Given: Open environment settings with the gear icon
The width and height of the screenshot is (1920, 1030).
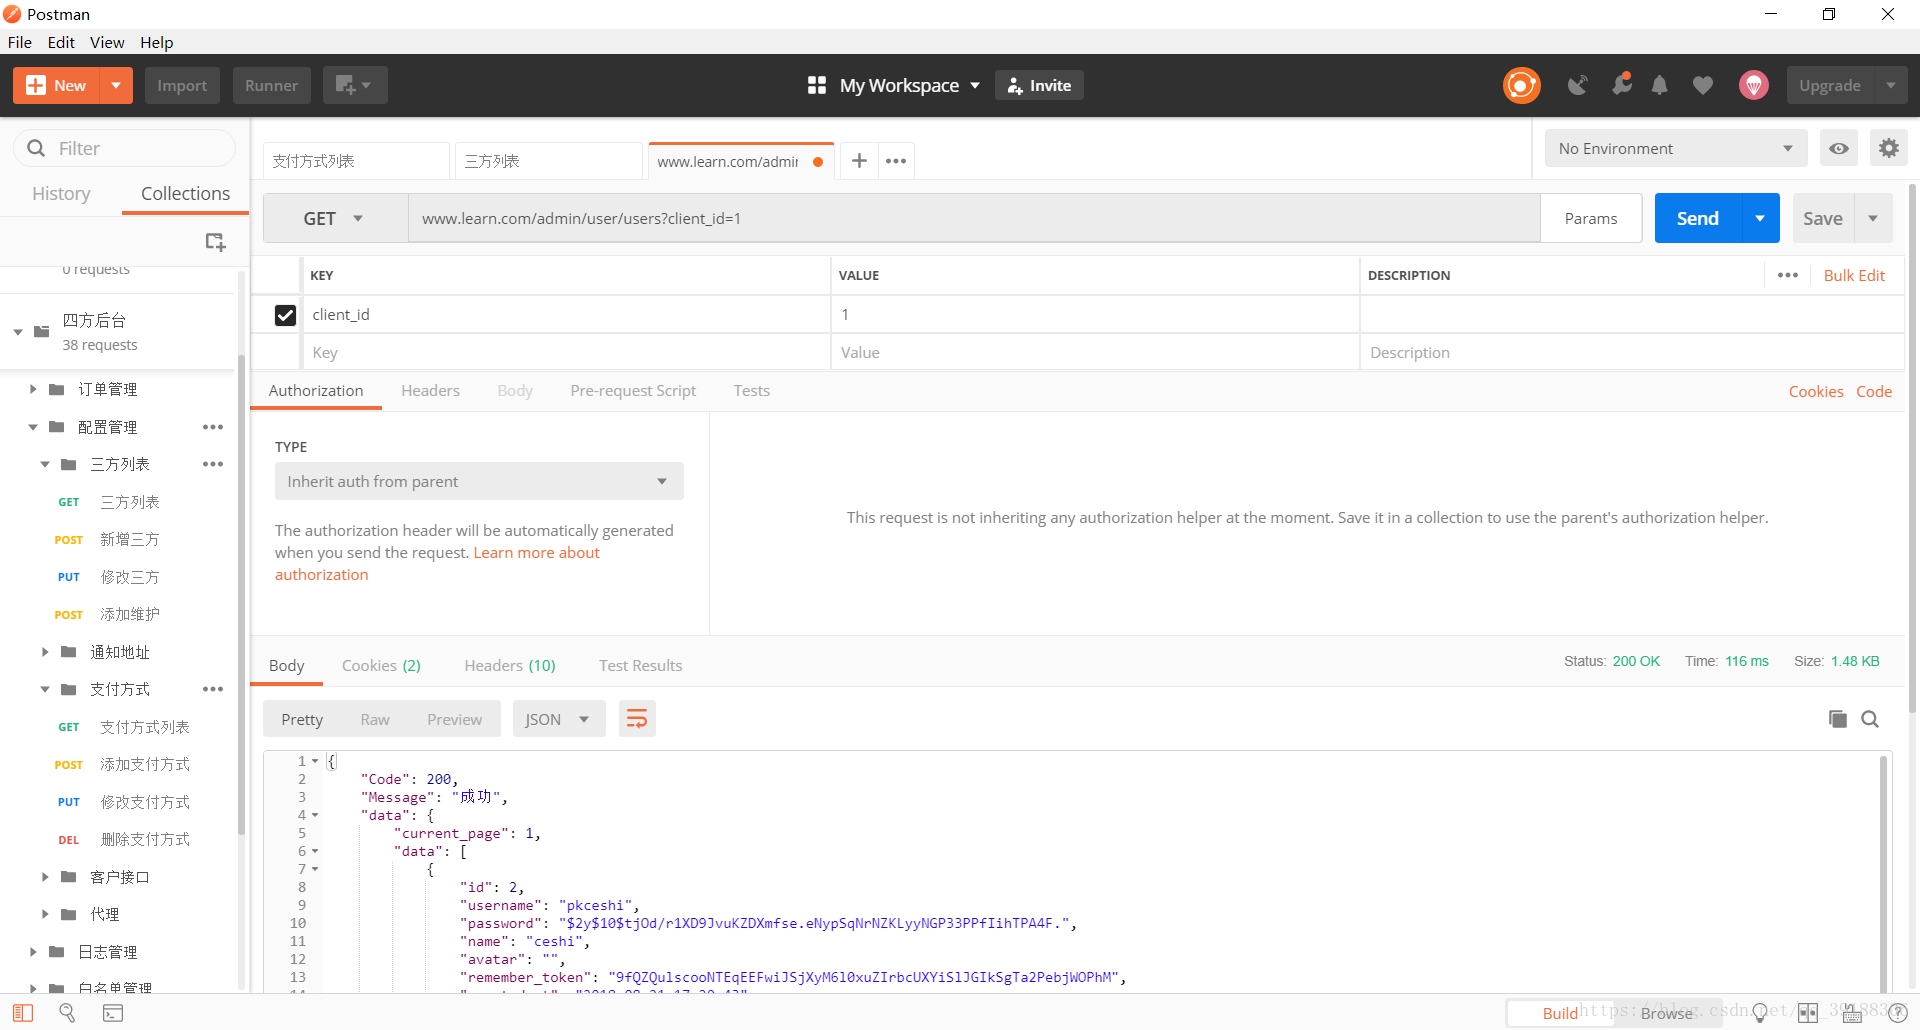Looking at the screenshot, I should coord(1889,147).
